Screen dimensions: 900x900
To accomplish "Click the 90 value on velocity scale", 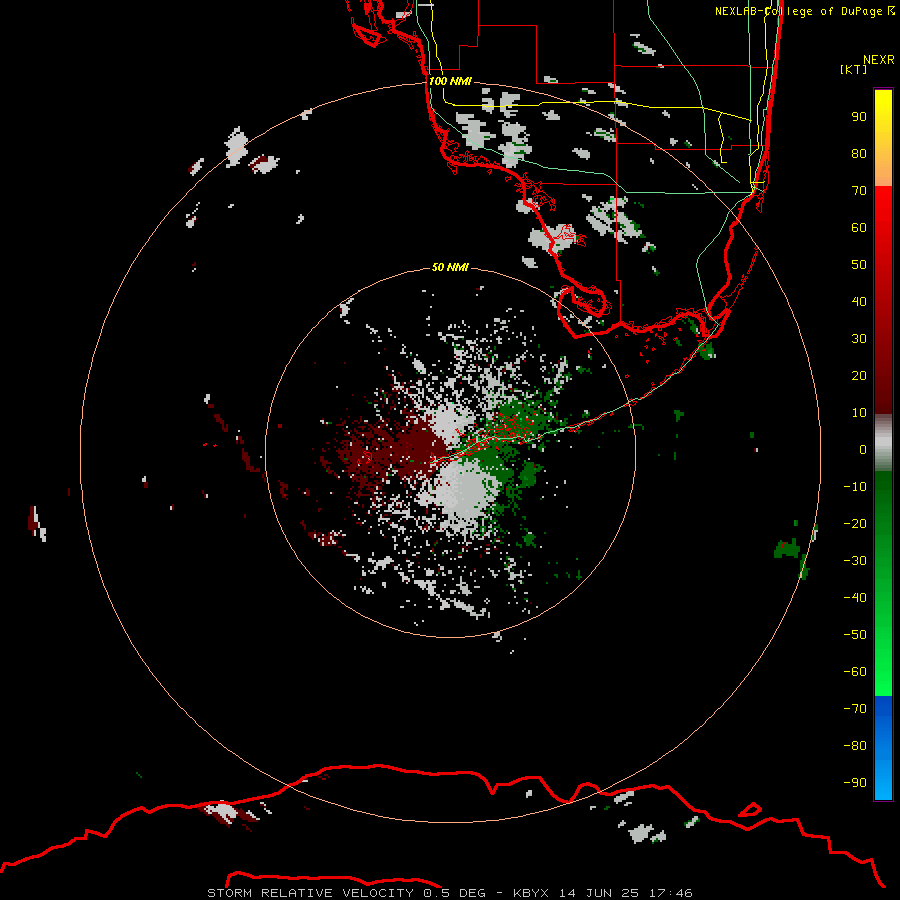I will (x=859, y=117).
